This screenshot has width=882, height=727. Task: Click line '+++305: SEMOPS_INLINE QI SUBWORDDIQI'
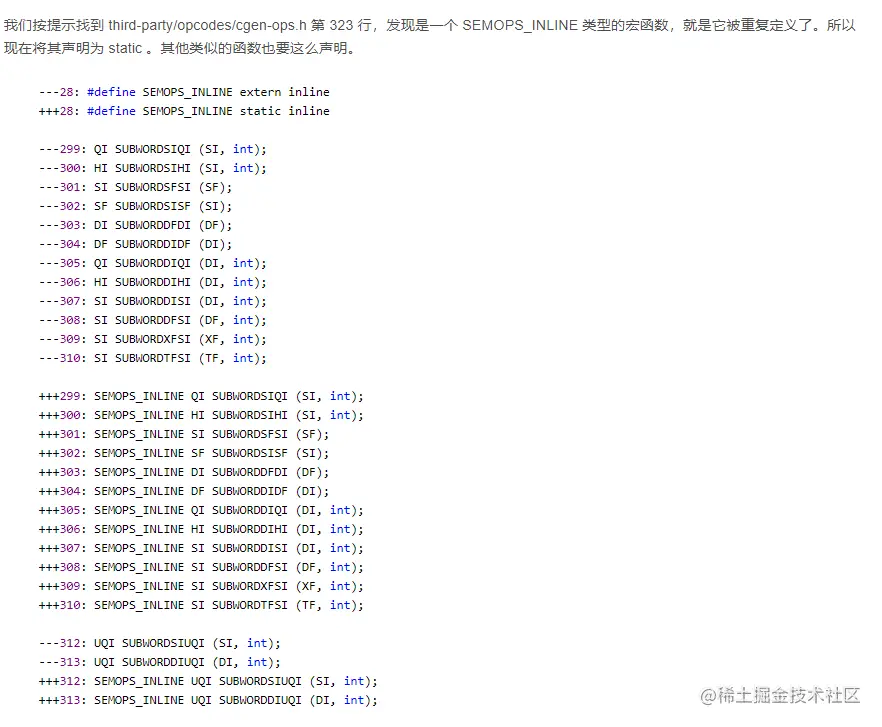(x=201, y=510)
